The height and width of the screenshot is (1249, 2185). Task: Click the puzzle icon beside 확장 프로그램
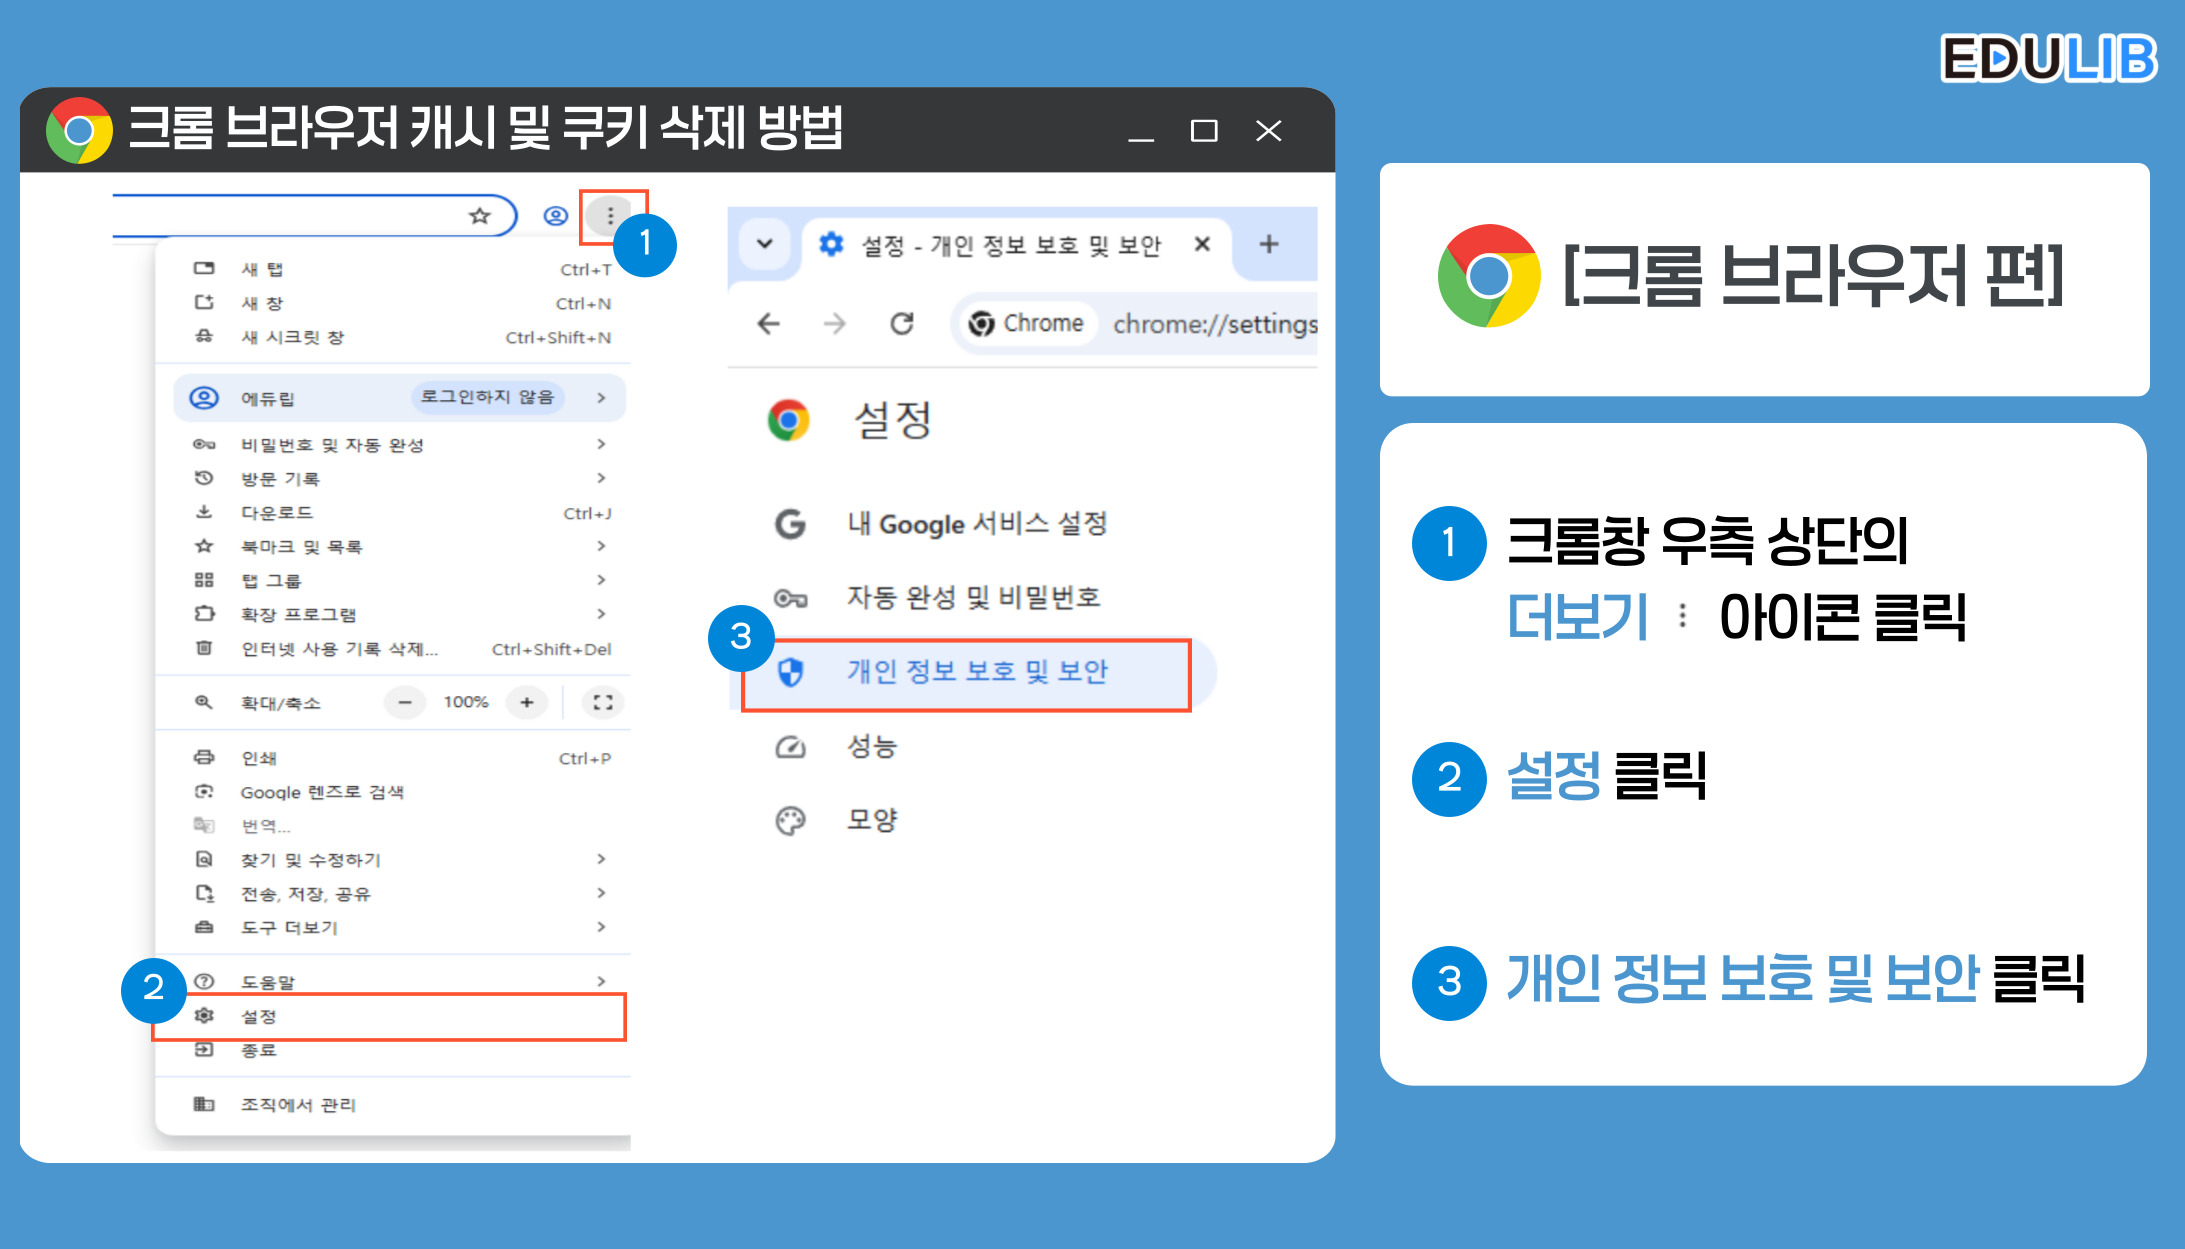click(204, 614)
